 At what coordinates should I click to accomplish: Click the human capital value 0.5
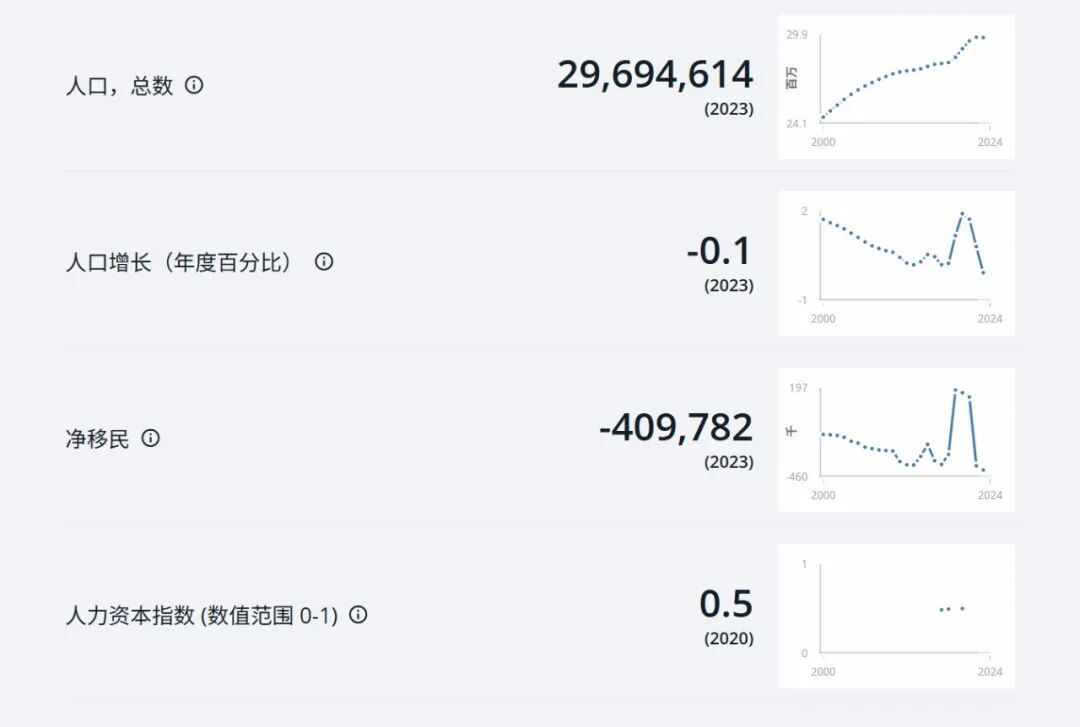(726, 604)
